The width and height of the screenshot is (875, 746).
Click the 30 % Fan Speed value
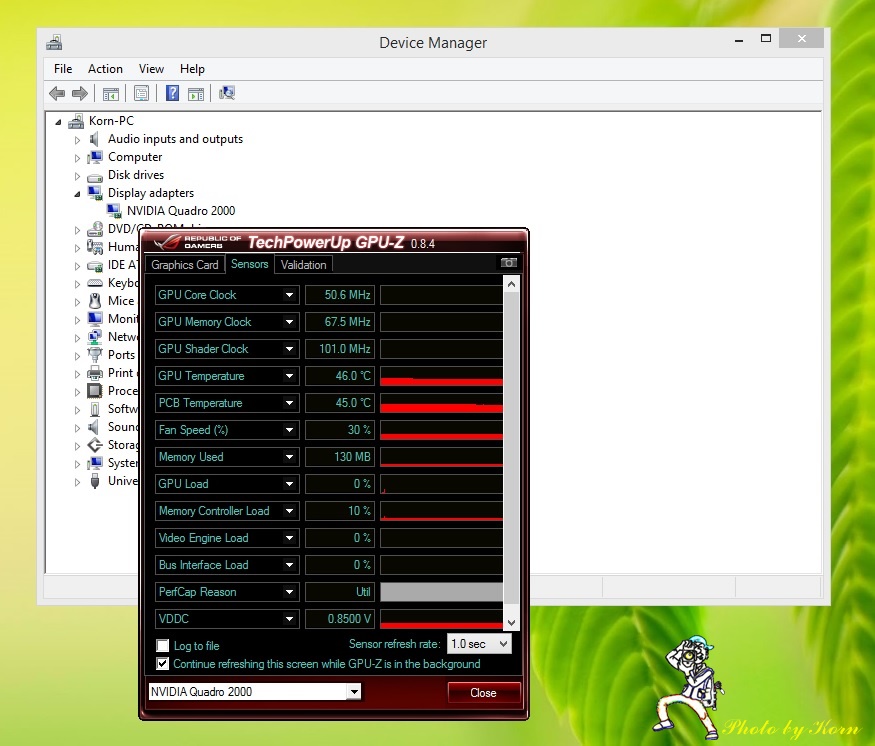340,430
